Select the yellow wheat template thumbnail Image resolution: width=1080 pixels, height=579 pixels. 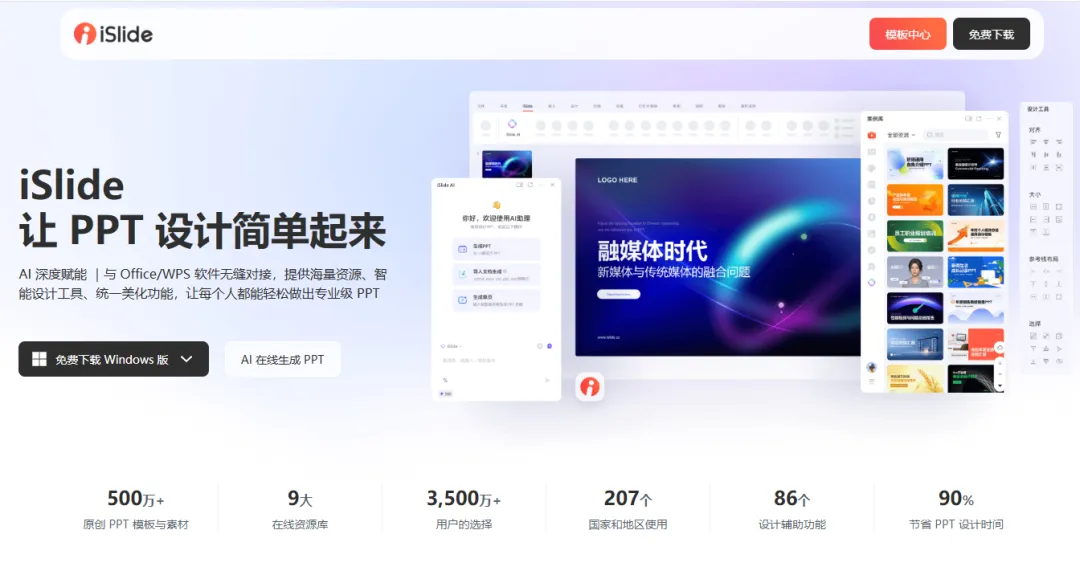(x=915, y=378)
